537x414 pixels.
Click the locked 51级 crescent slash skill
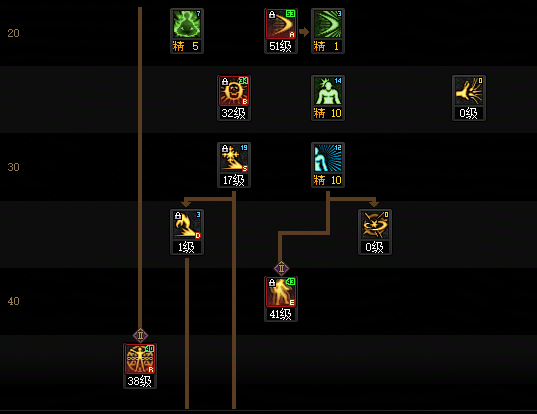pos(281,24)
